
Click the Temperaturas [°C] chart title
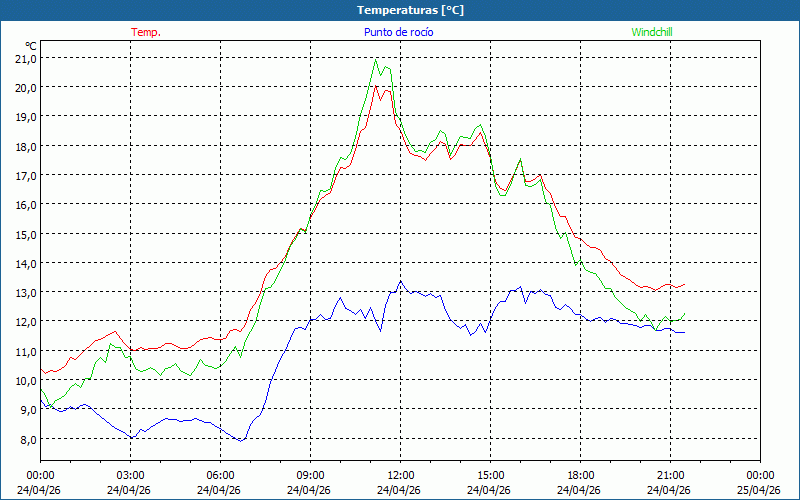coord(411,10)
